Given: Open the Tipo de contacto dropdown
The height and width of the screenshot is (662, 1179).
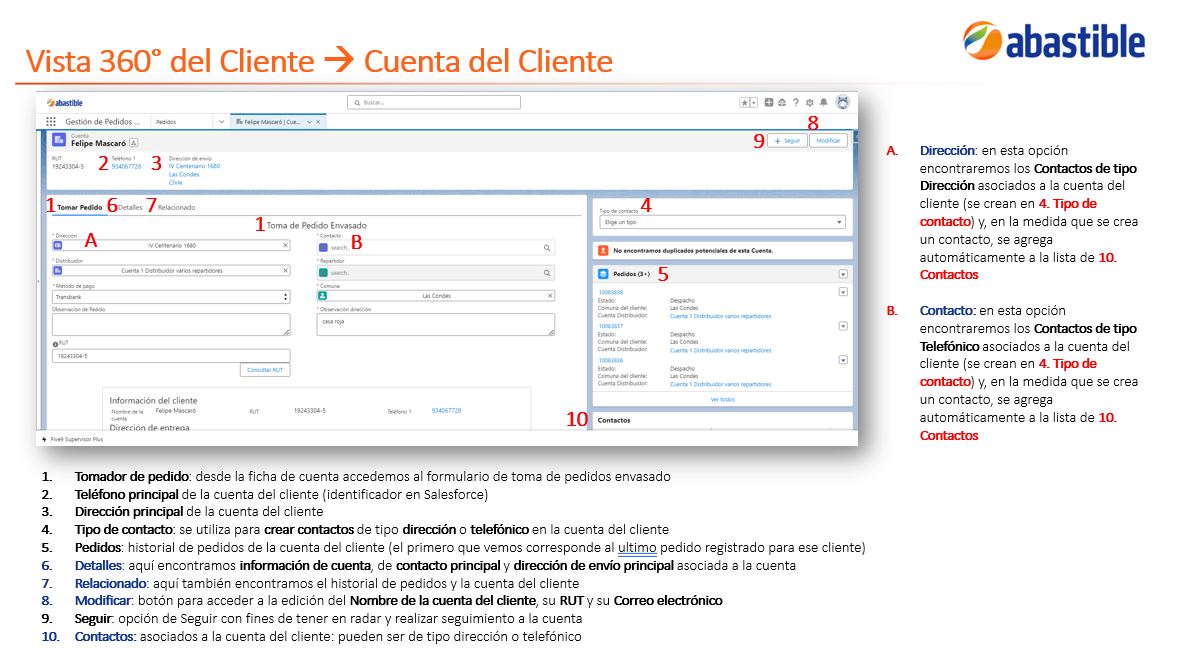Looking at the screenshot, I should [x=722, y=222].
